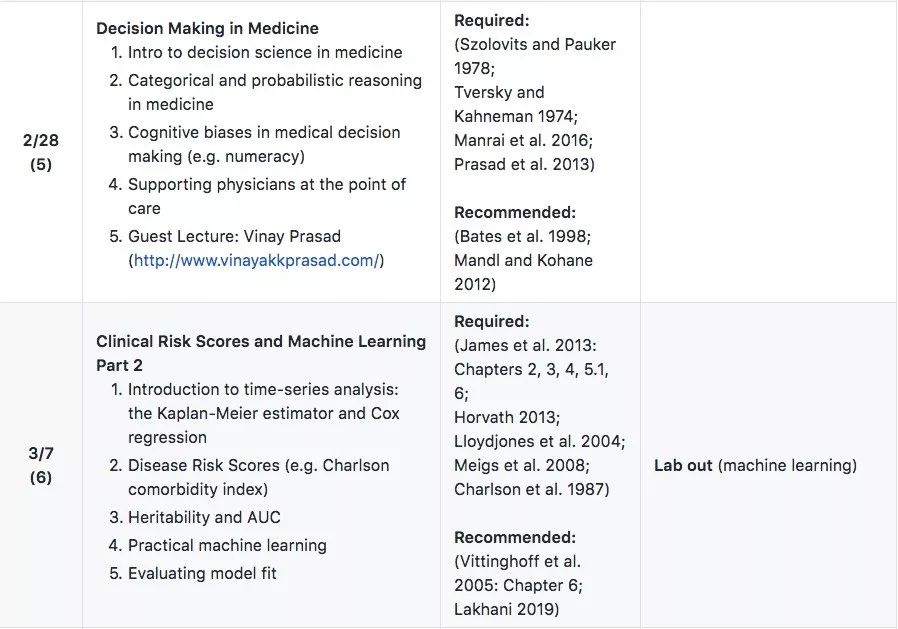
Task: Click the Szolovits and Pauker 1978 reference
Action: point(535,56)
